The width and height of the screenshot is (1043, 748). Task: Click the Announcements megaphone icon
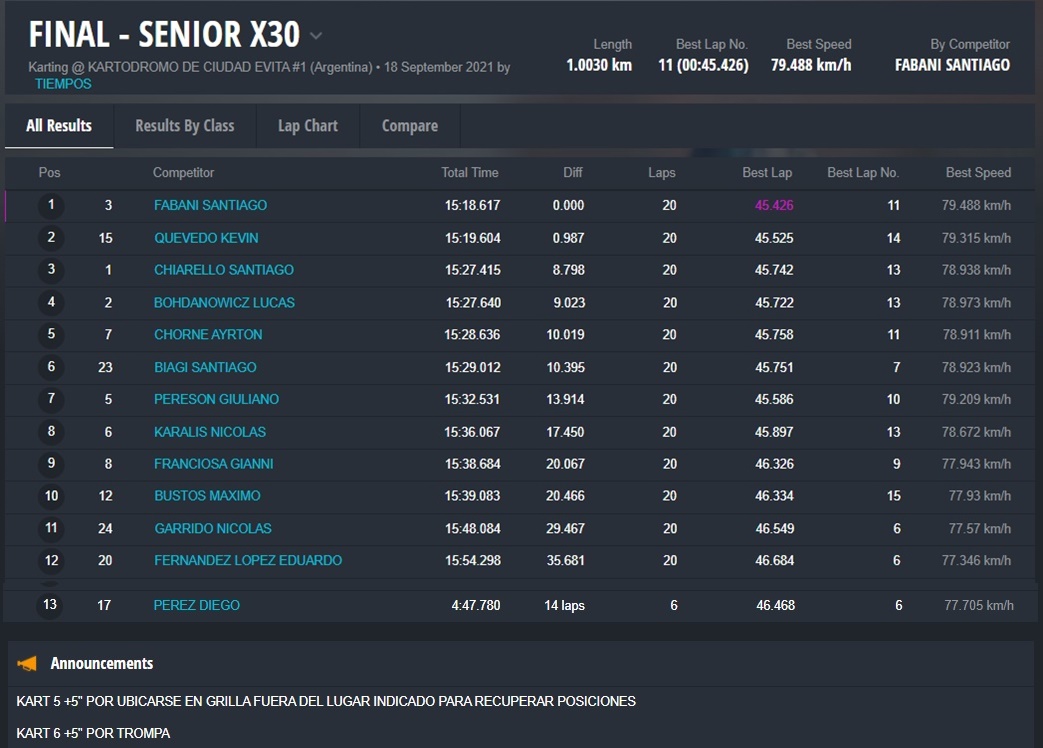pyautogui.click(x=27, y=663)
